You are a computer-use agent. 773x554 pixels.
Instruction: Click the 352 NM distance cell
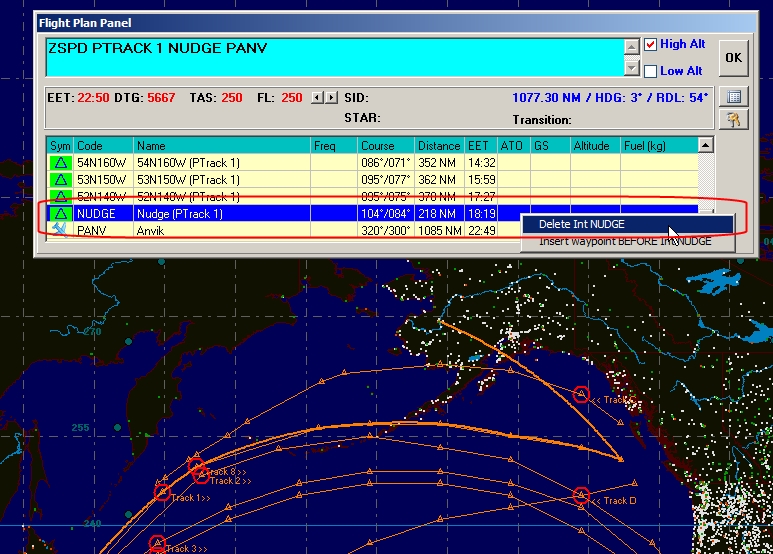pyautogui.click(x=439, y=163)
